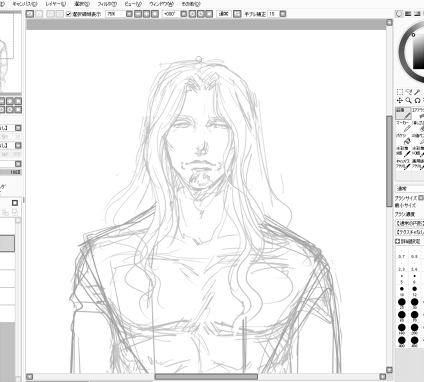This screenshot has width=424, height=382.
Task: Pick the 10 brush size preset
Action: pyautogui.click(x=401, y=291)
